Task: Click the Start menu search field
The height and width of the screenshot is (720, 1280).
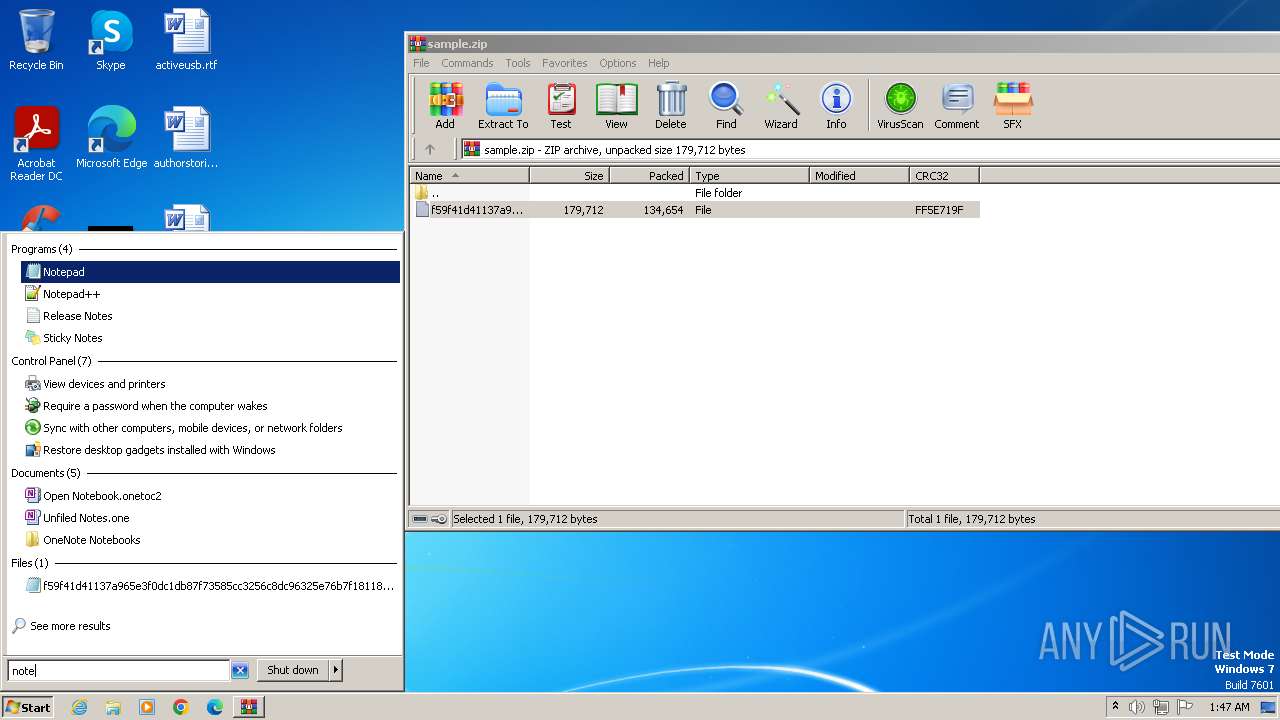Action: coord(119,670)
